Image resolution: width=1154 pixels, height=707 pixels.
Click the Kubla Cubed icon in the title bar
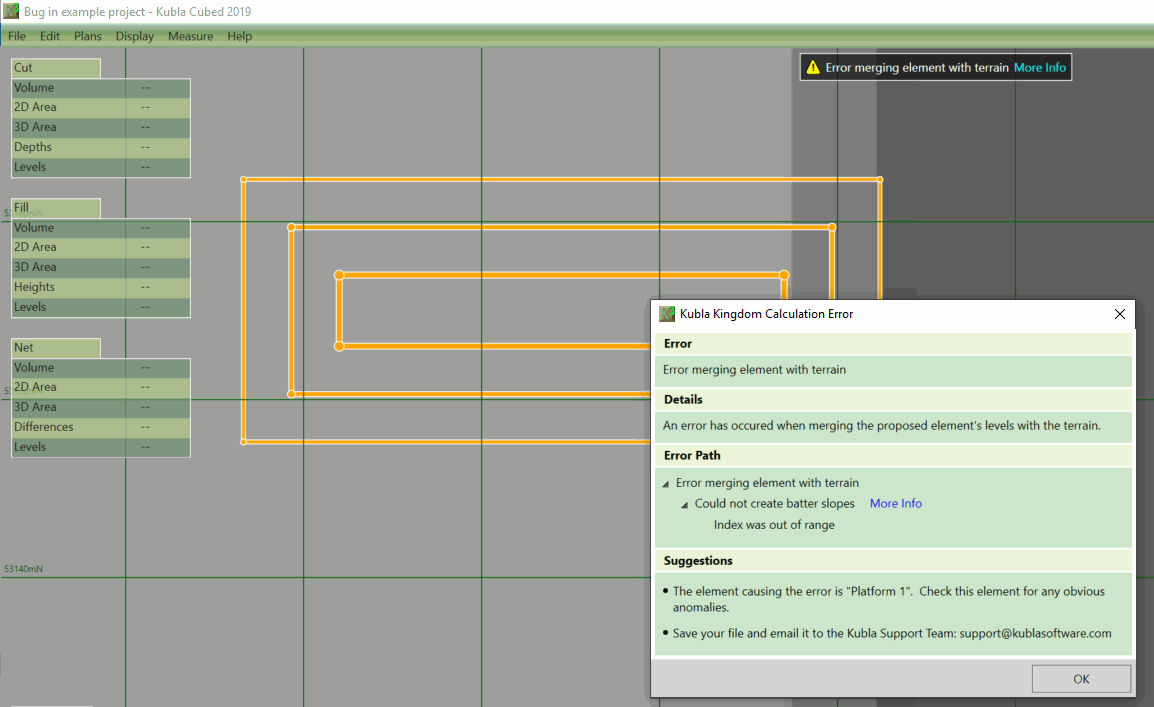[x=11, y=12]
